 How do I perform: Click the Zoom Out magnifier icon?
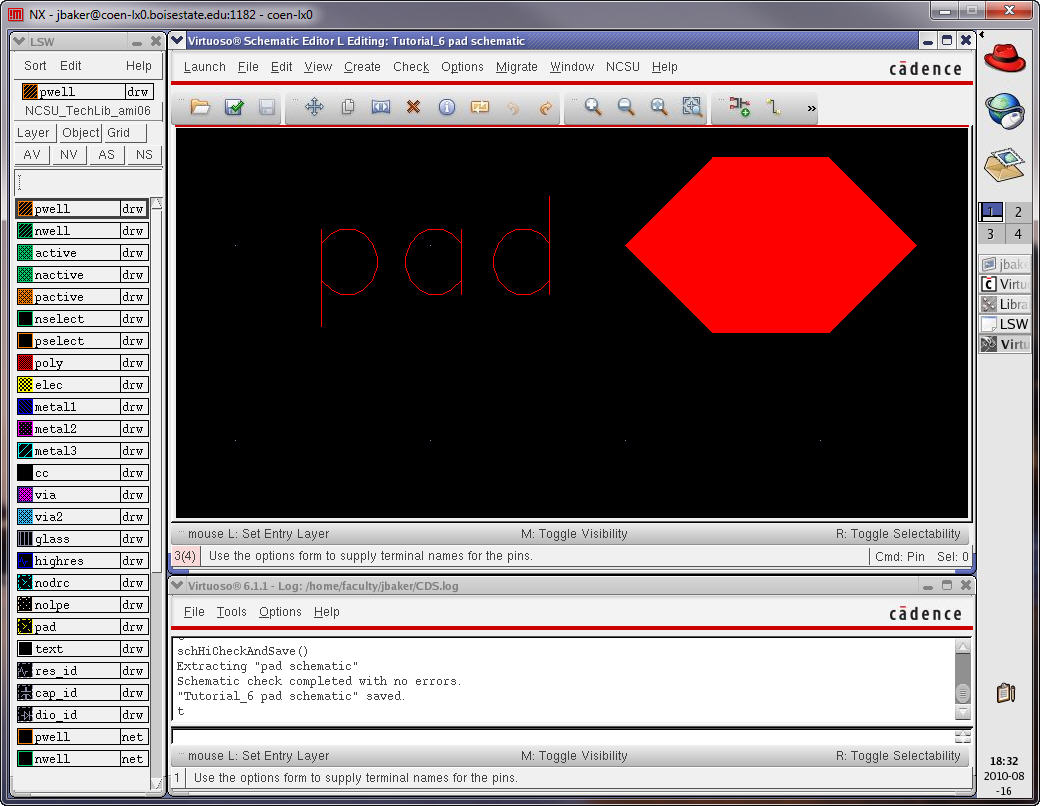pyautogui.click(x=626, y=107)
